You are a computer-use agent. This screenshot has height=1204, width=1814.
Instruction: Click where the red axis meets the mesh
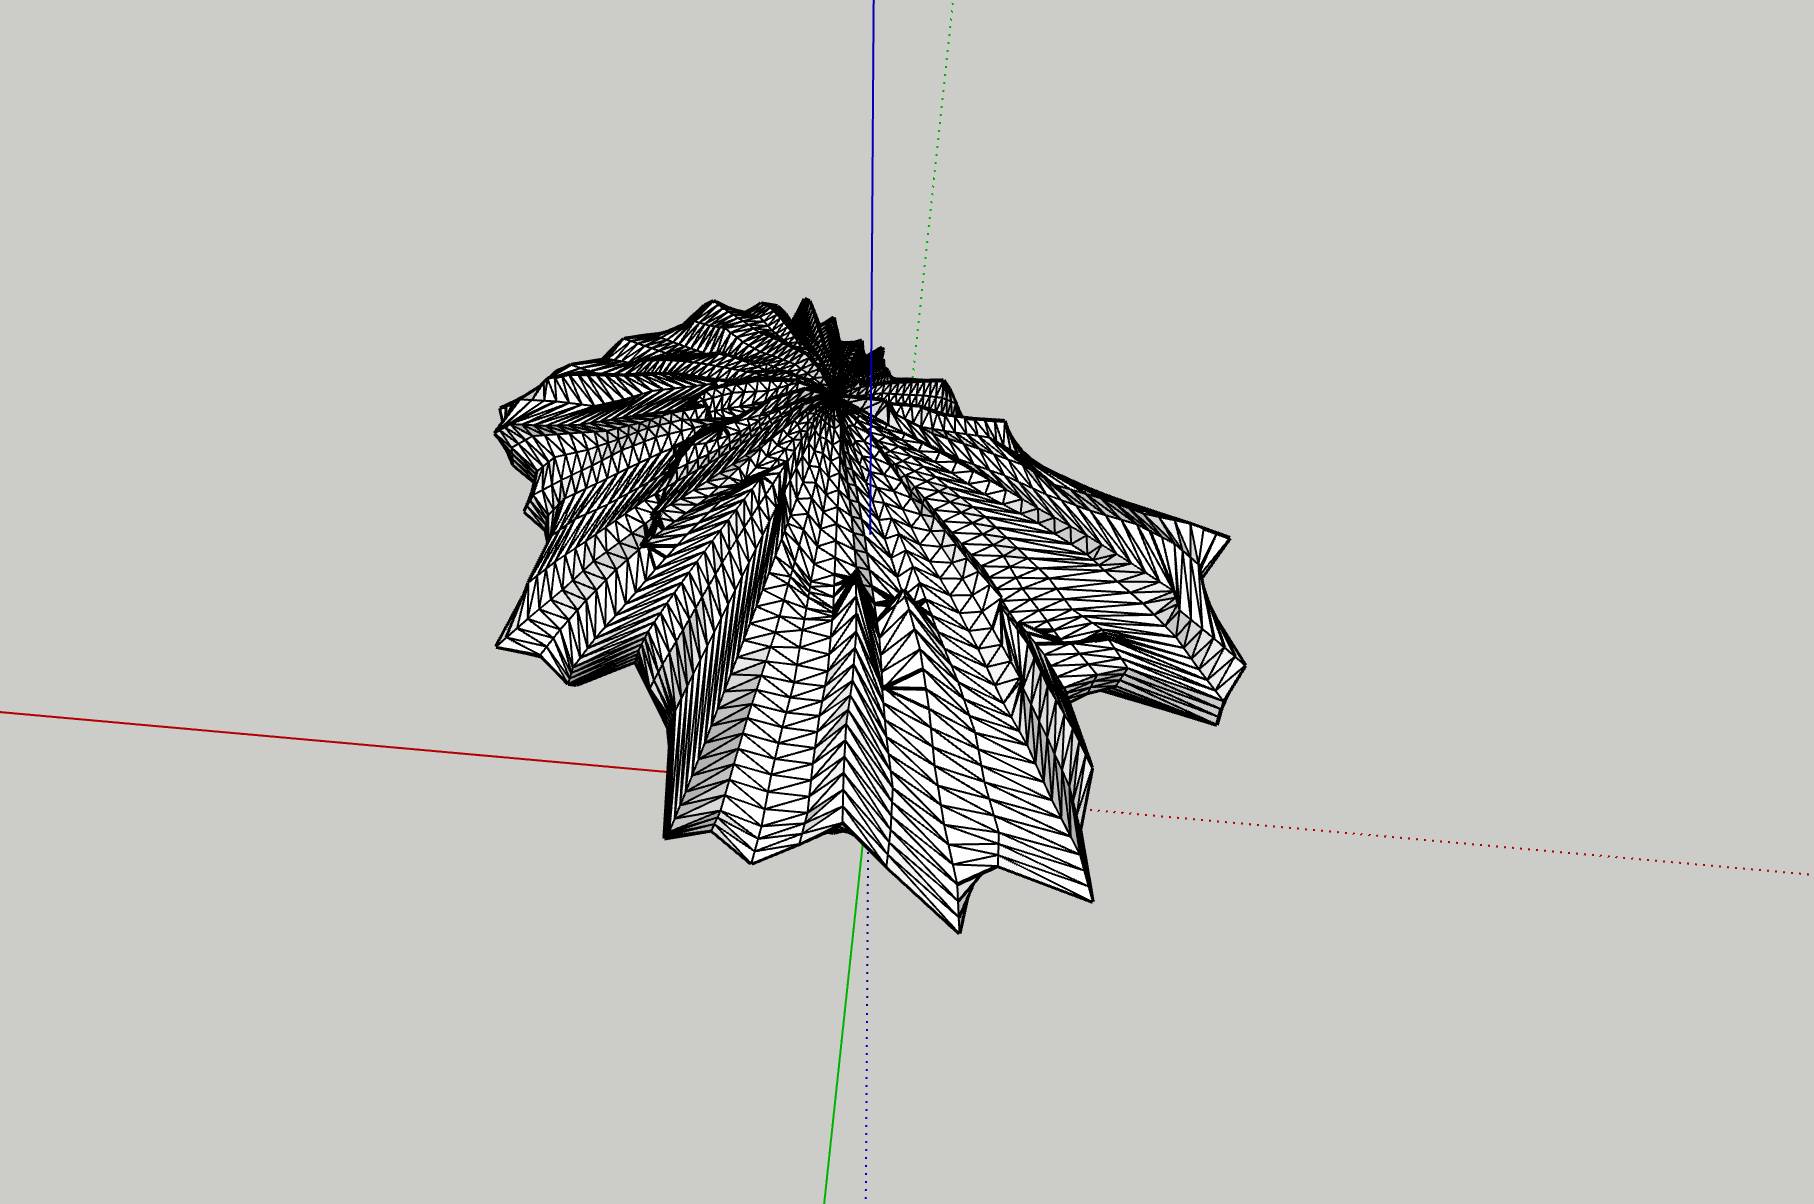click(x=668, y=772)
